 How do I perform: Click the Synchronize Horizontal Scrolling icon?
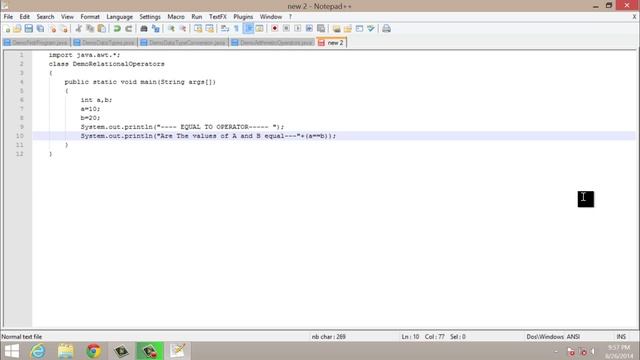[209, 29]
